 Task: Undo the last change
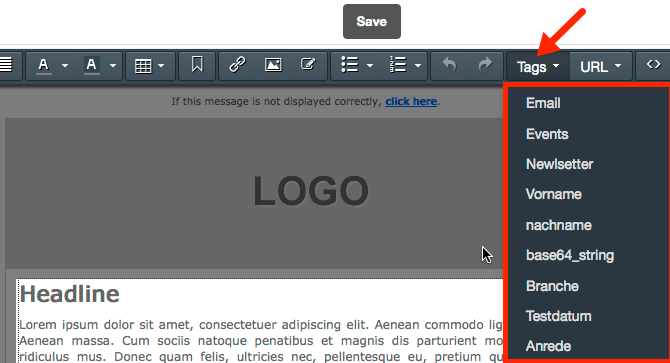pyautogui.click(x=449, y=64)
